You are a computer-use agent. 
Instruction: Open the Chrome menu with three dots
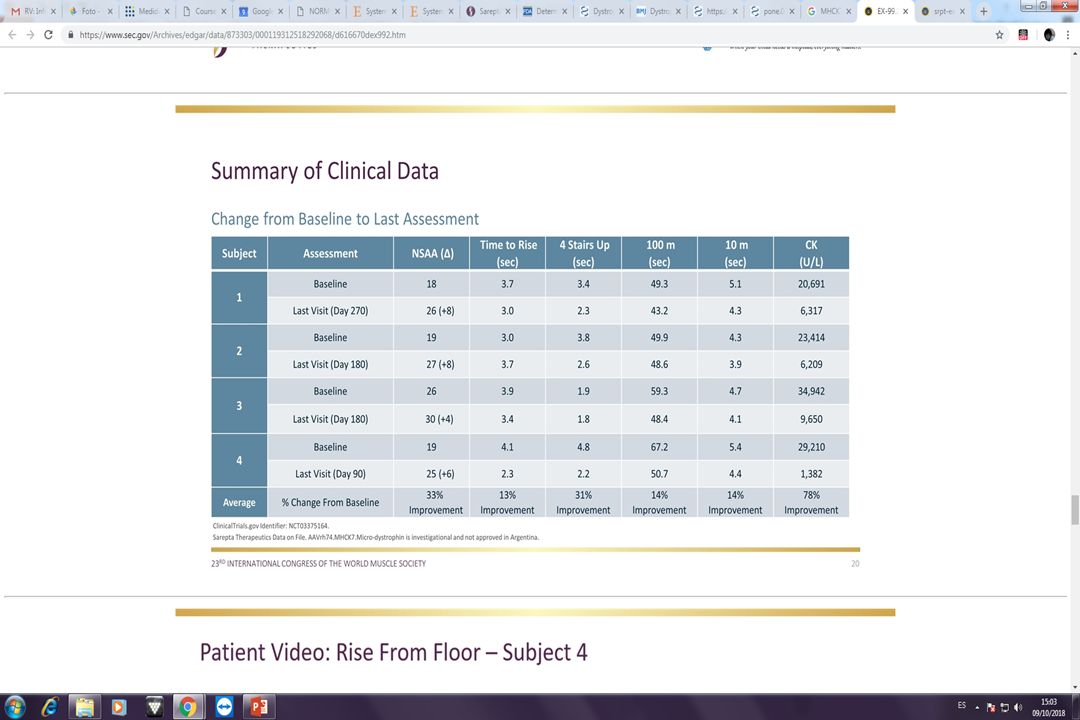(x=1068, y=34)
